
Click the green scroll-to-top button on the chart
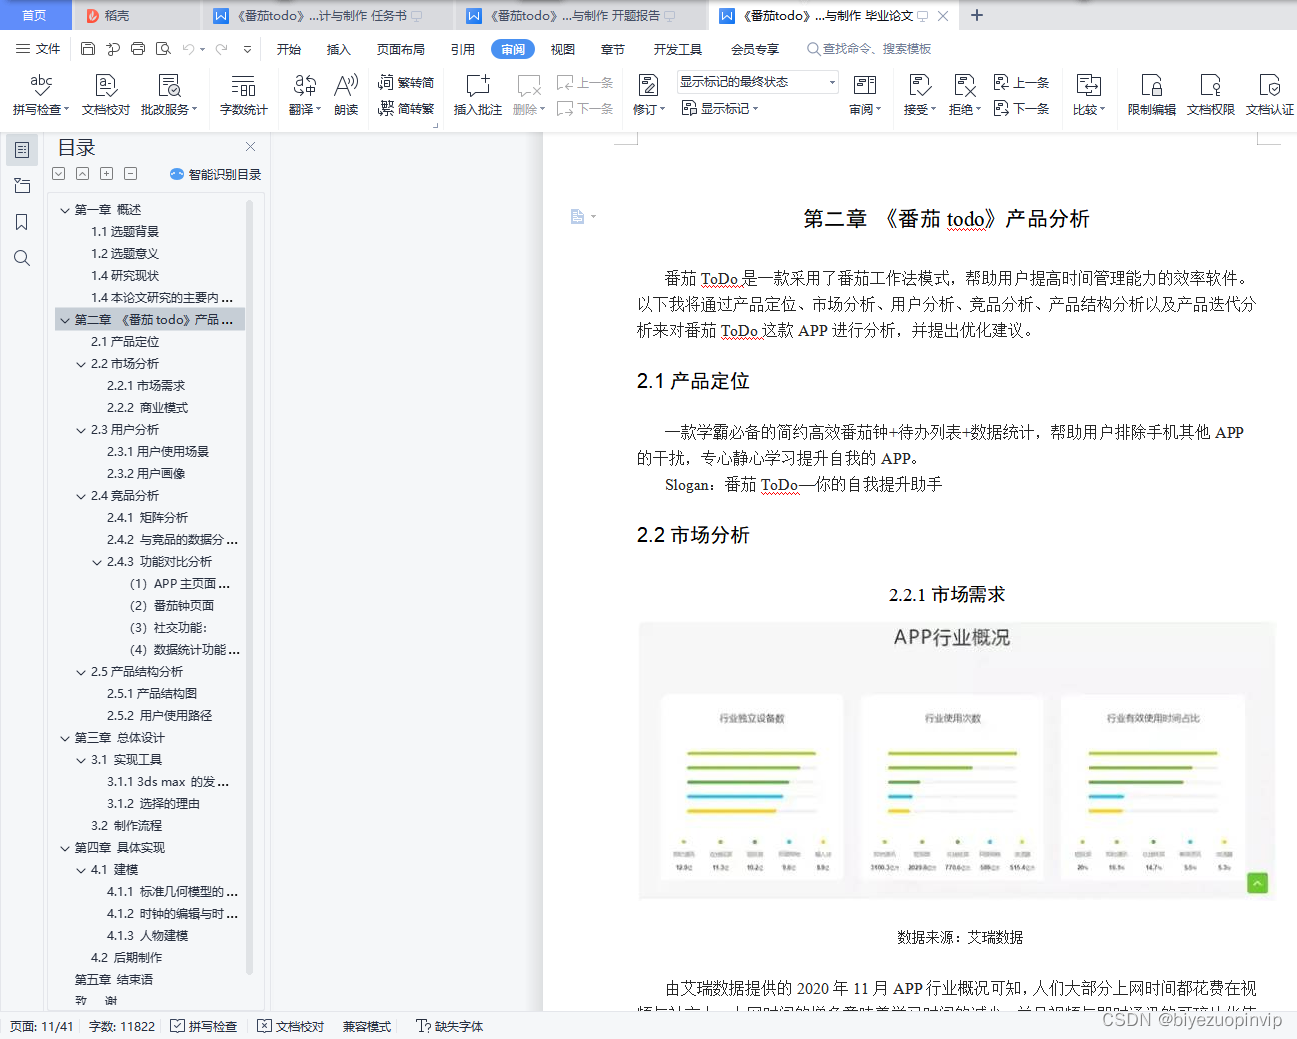click(1258, 883)
